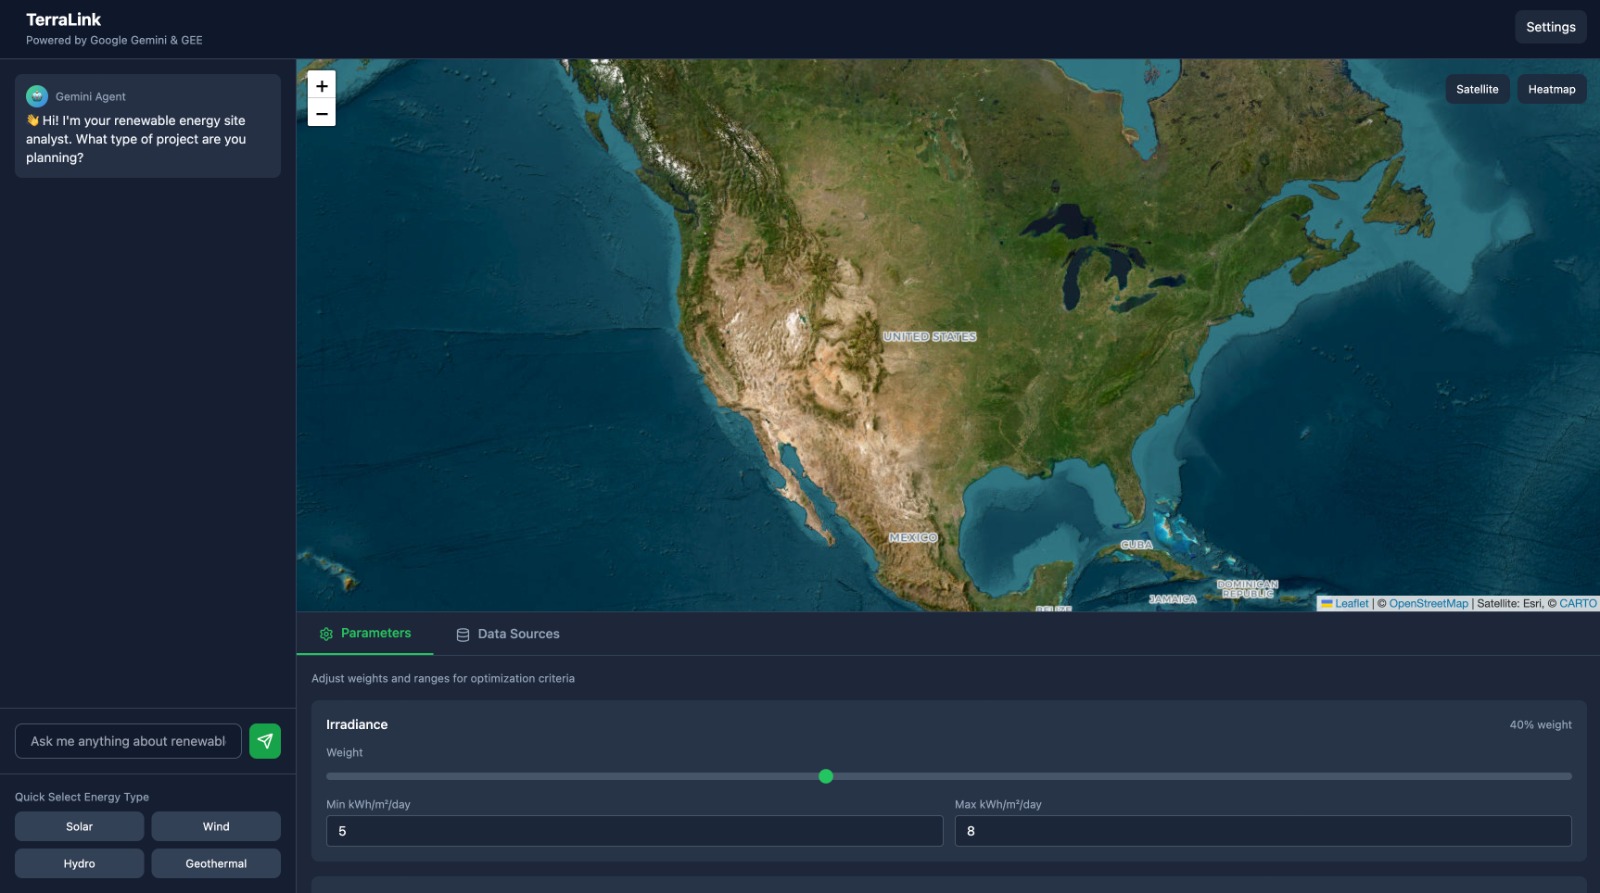Send message with the green paper plane icon
Screen dimensions: 1600x893
(265, 741)
